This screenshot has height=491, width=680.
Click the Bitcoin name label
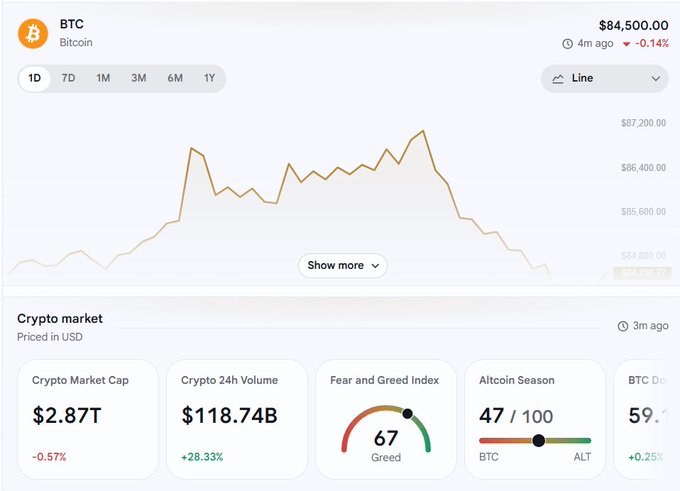coord(76,43)
